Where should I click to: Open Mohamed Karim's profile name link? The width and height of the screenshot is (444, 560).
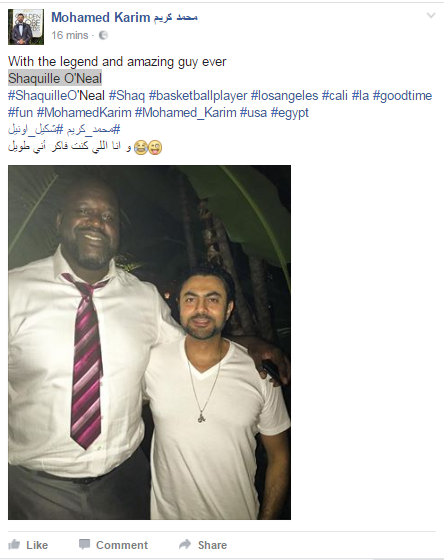click(124, 17)
